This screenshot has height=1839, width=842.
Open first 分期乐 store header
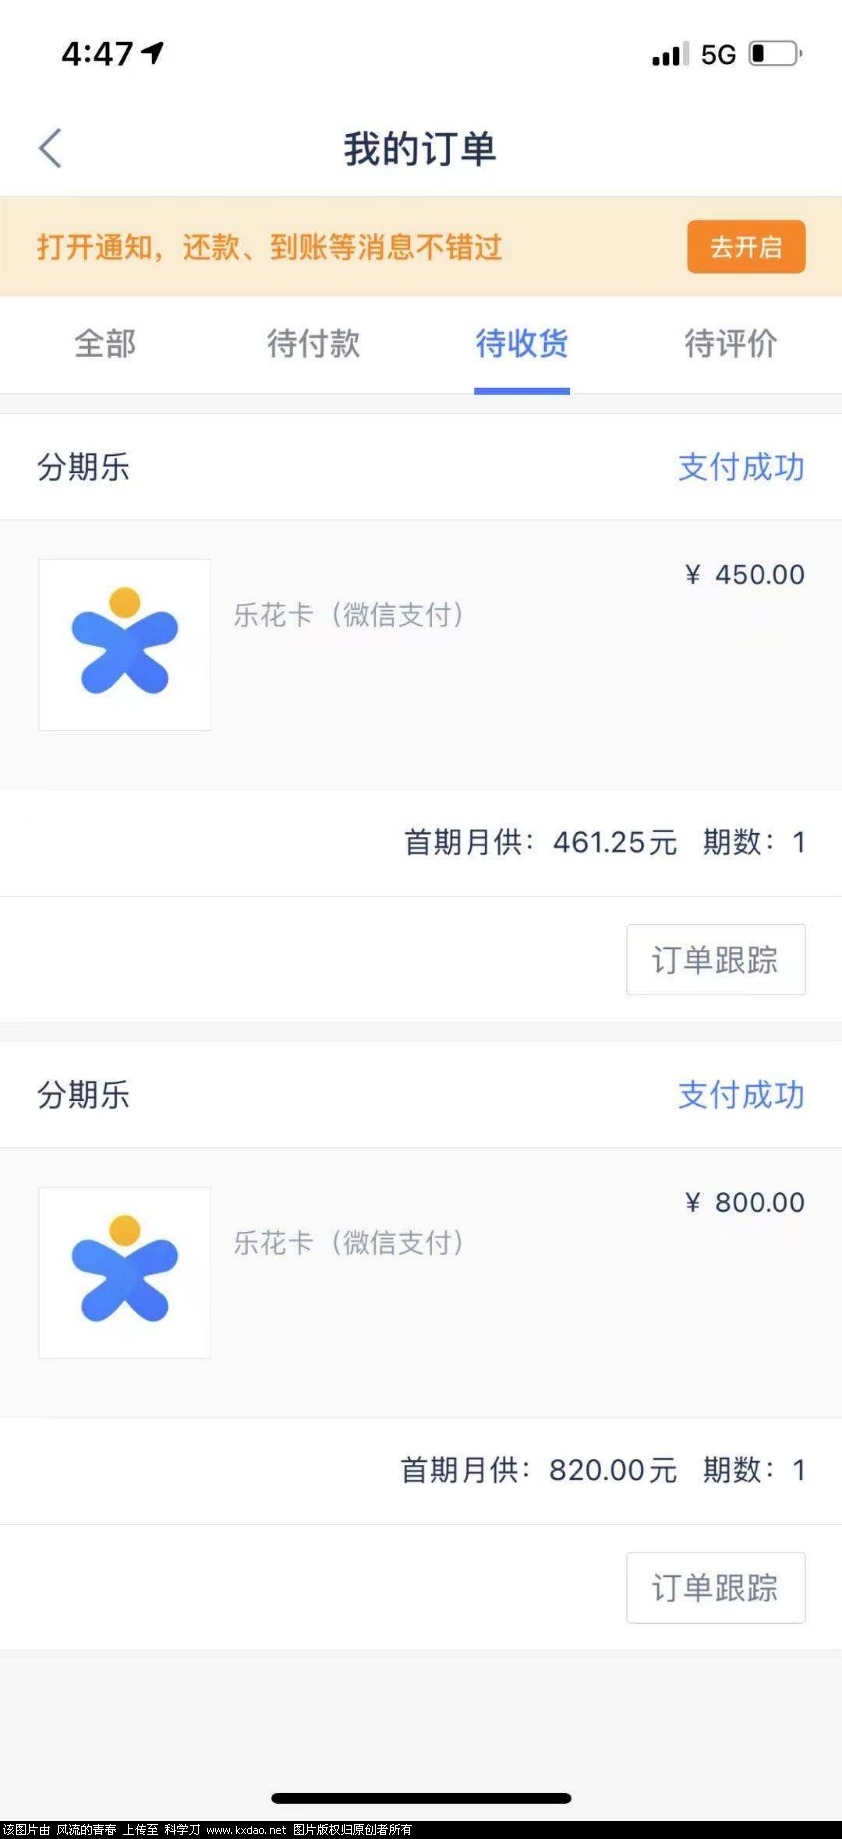pyautogui.click(x=83, y=467)
